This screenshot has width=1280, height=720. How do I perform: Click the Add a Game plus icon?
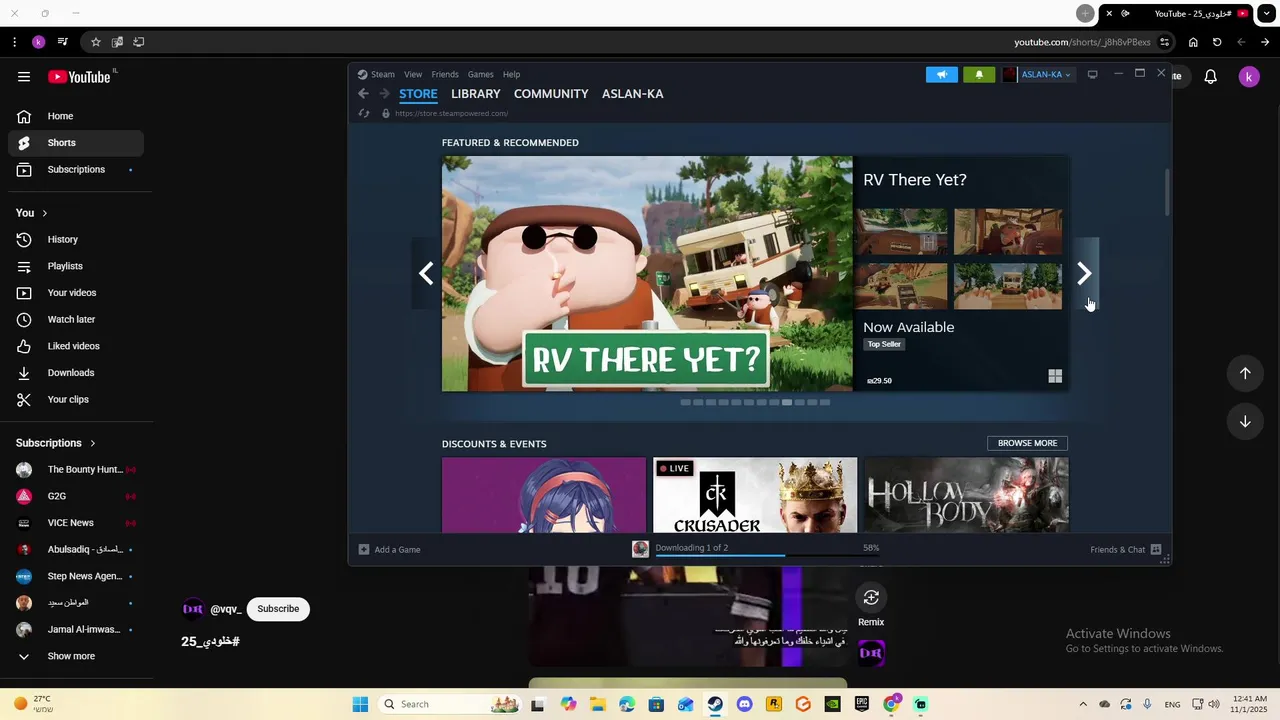(x=364, y=549)
